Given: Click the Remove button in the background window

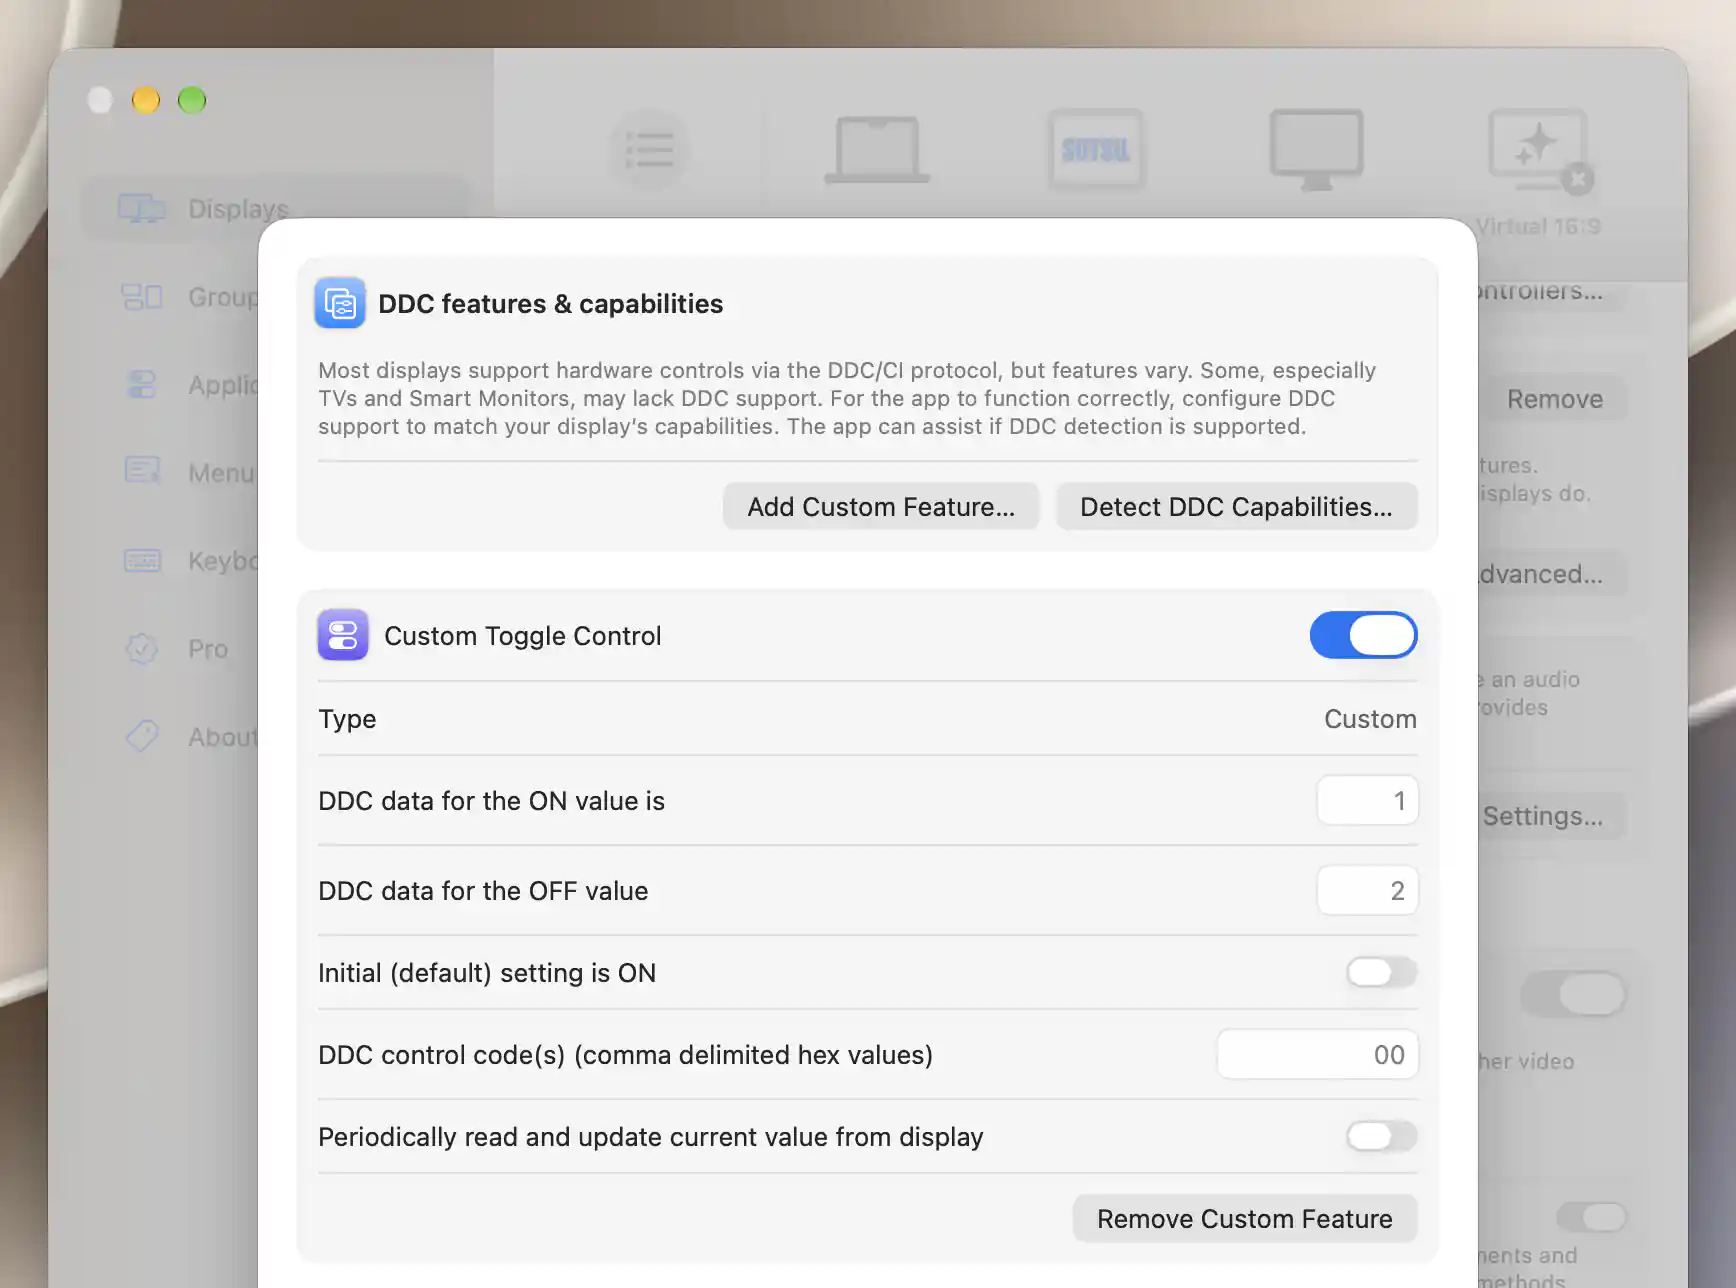Looking at the screenshot, I should pos(1555,399).
